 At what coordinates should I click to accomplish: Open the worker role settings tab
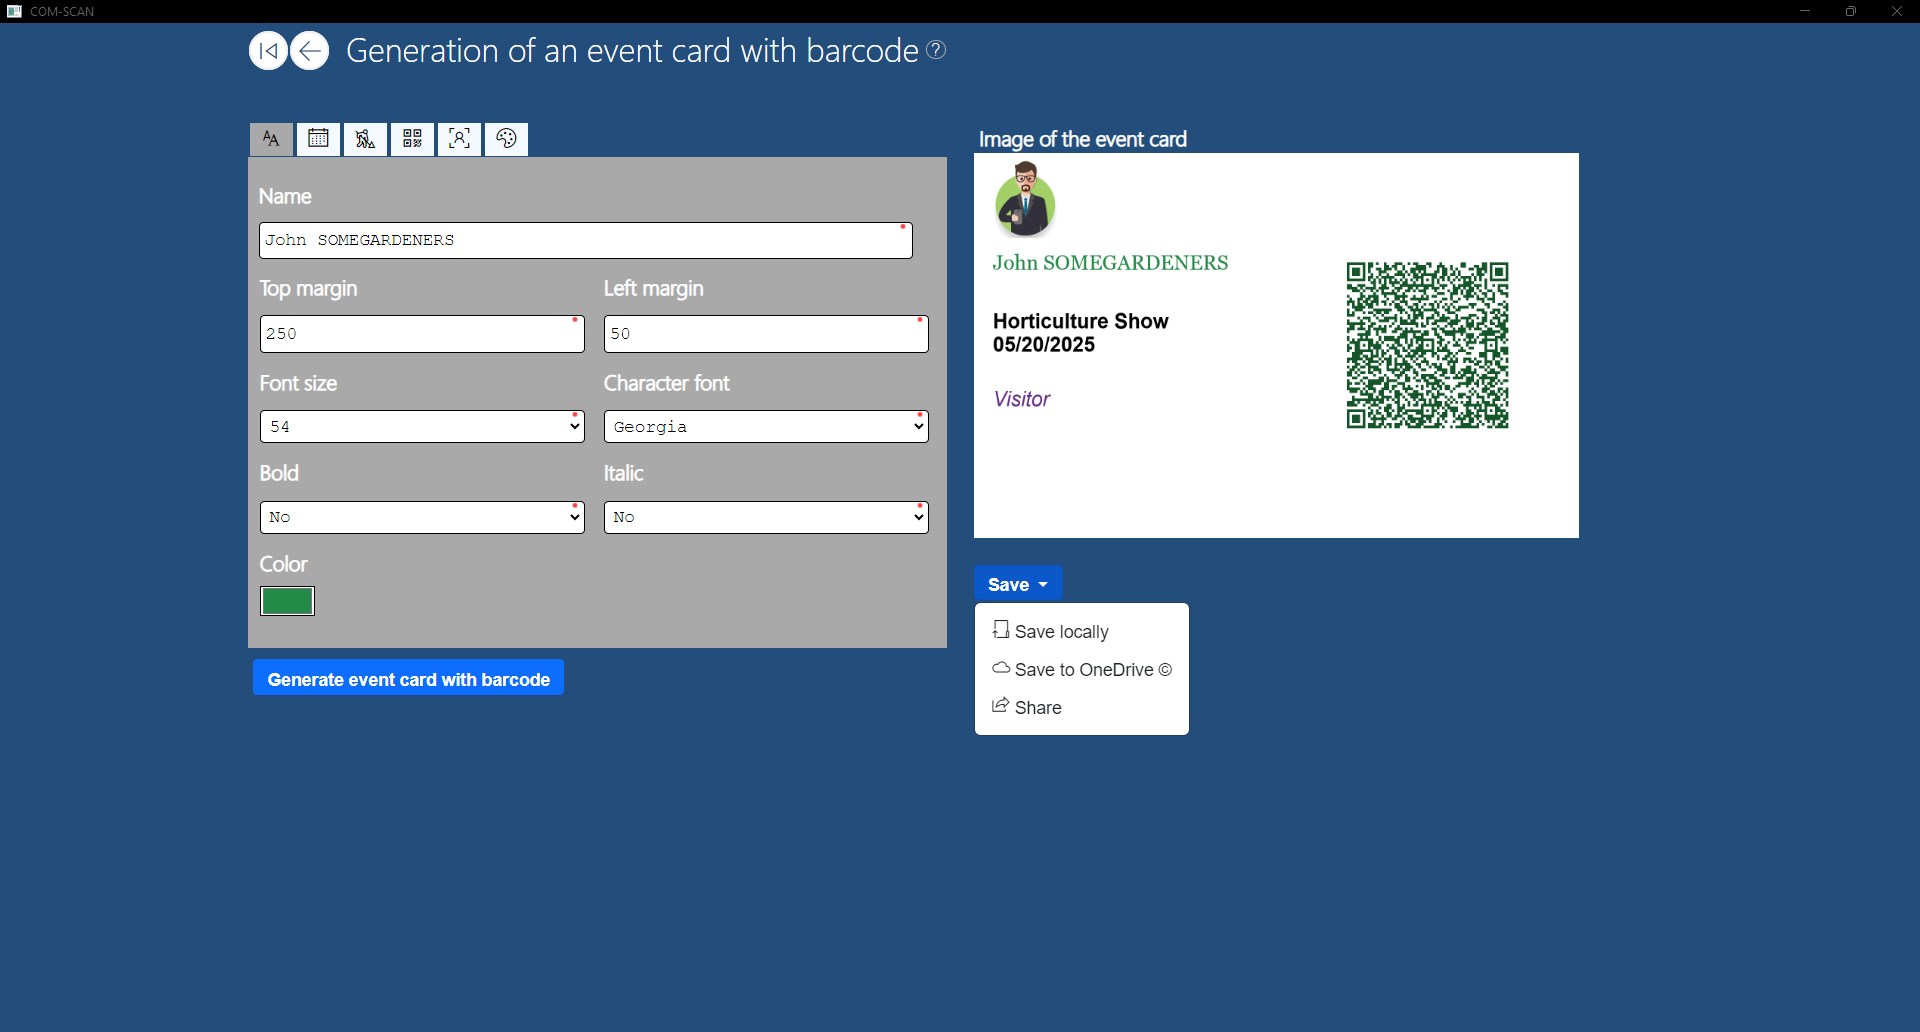coord(365,139)
